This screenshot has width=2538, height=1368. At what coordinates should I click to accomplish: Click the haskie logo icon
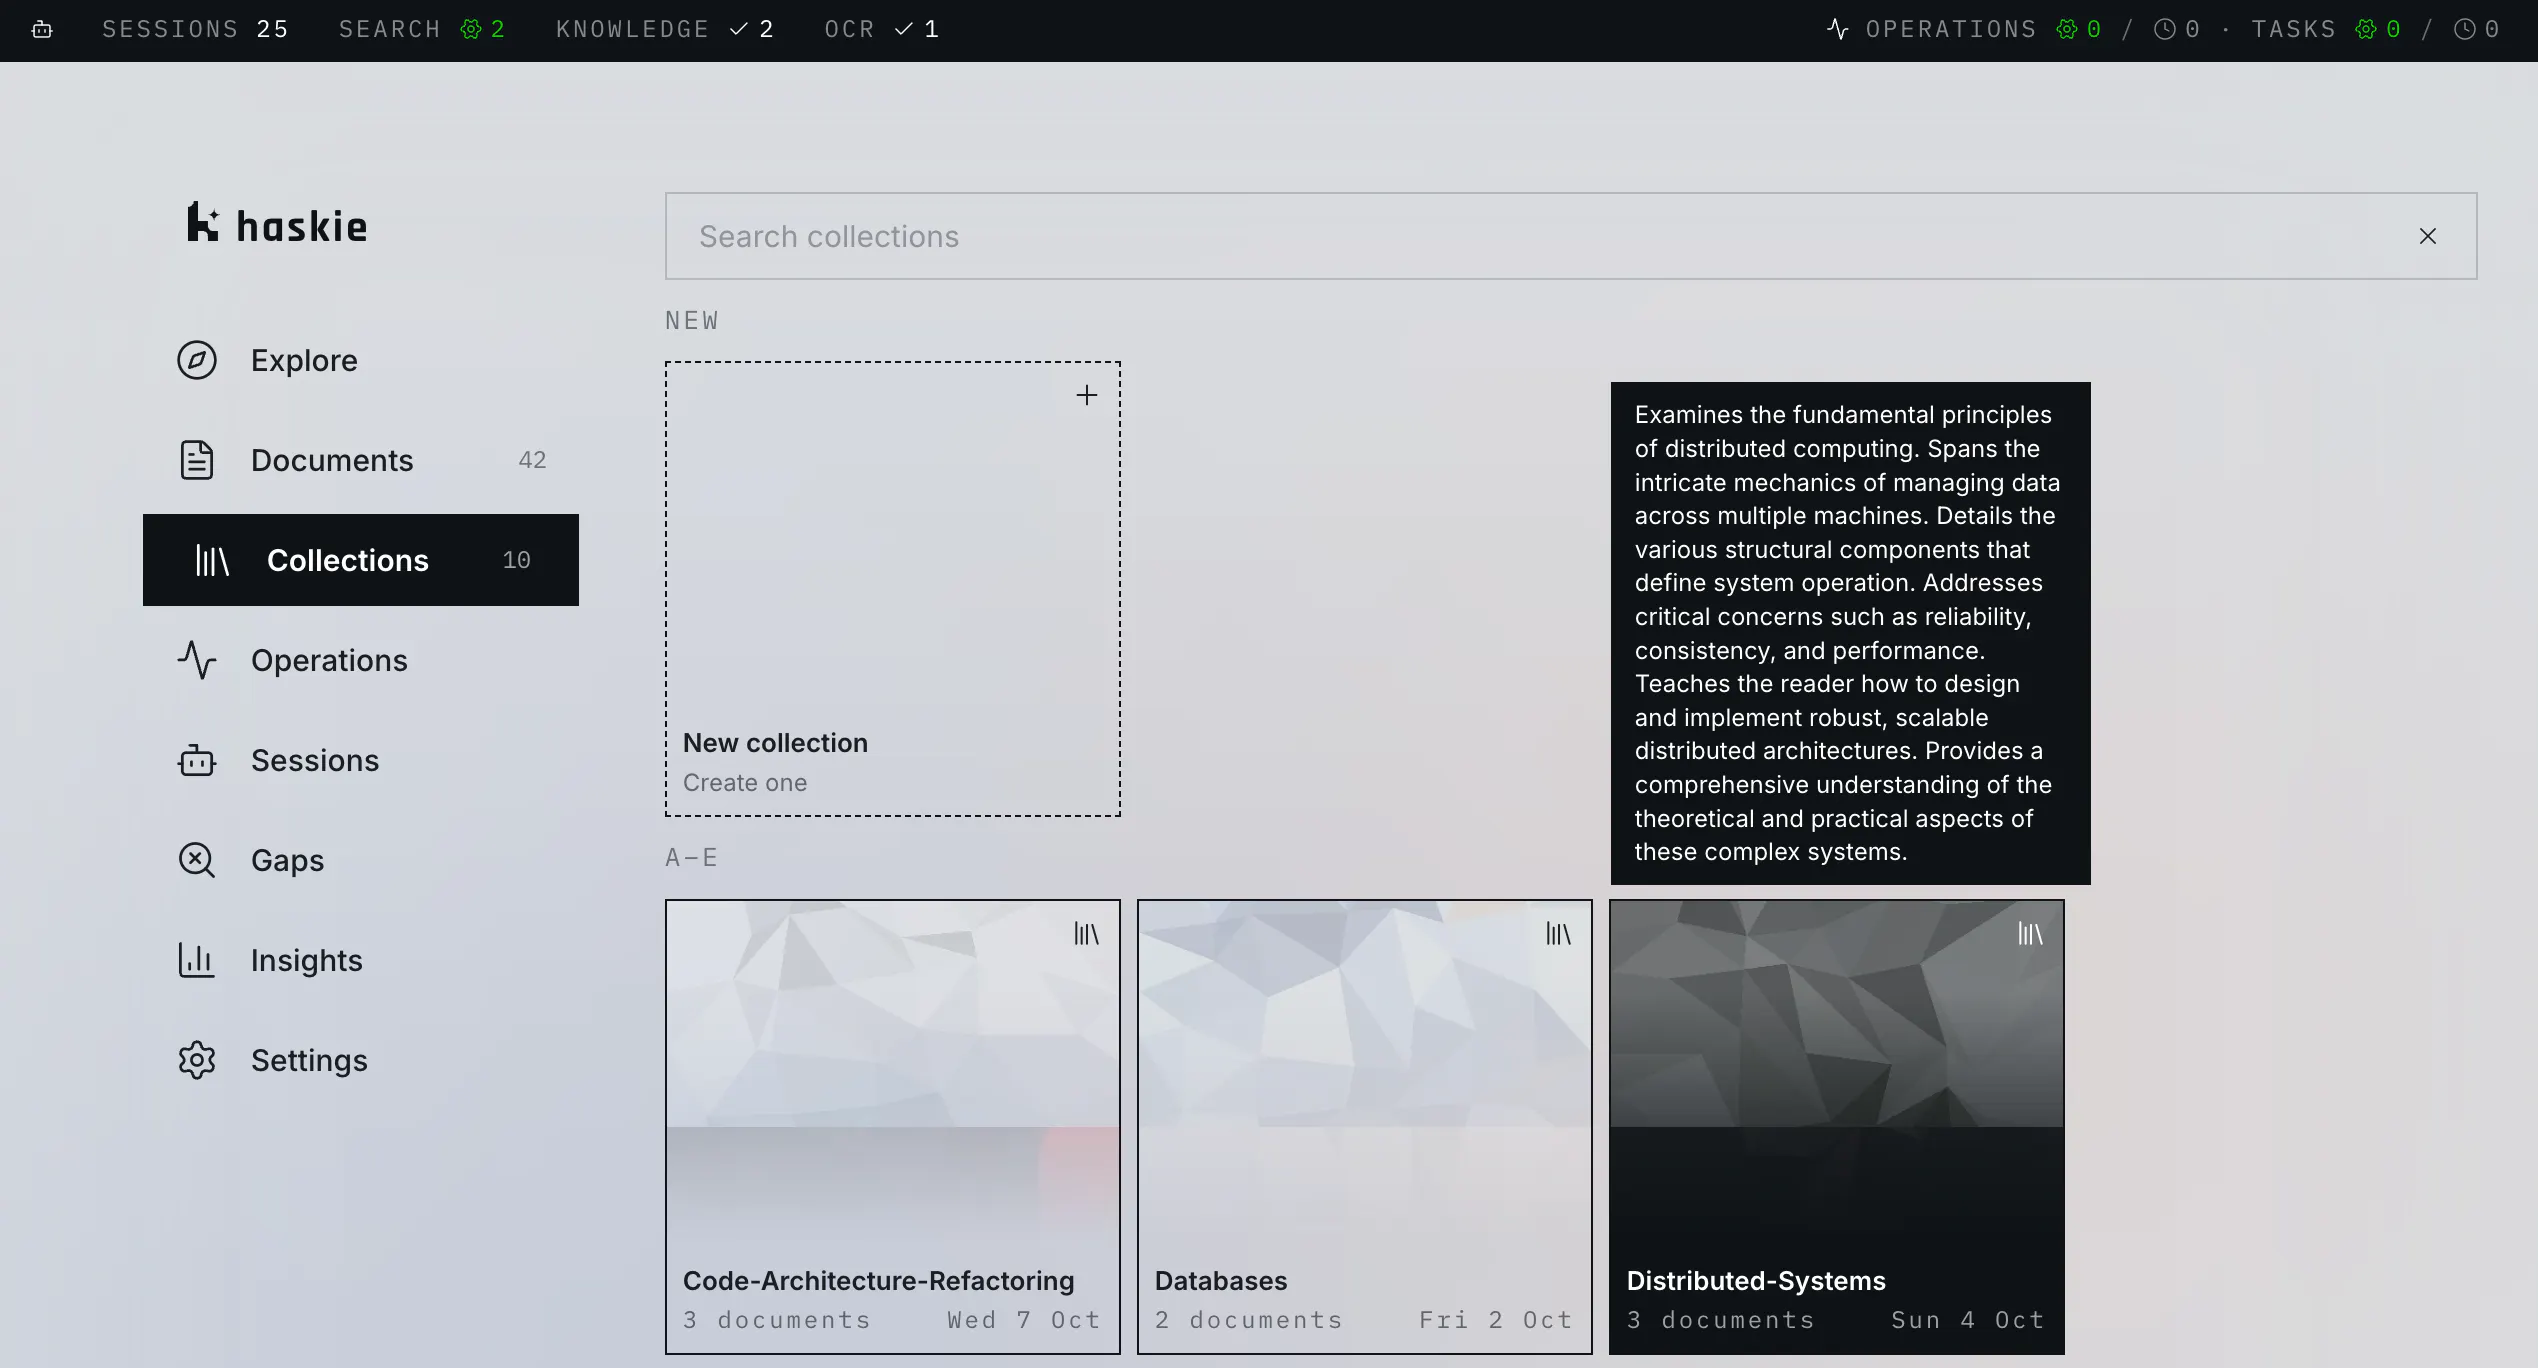(x=203, y=222)
